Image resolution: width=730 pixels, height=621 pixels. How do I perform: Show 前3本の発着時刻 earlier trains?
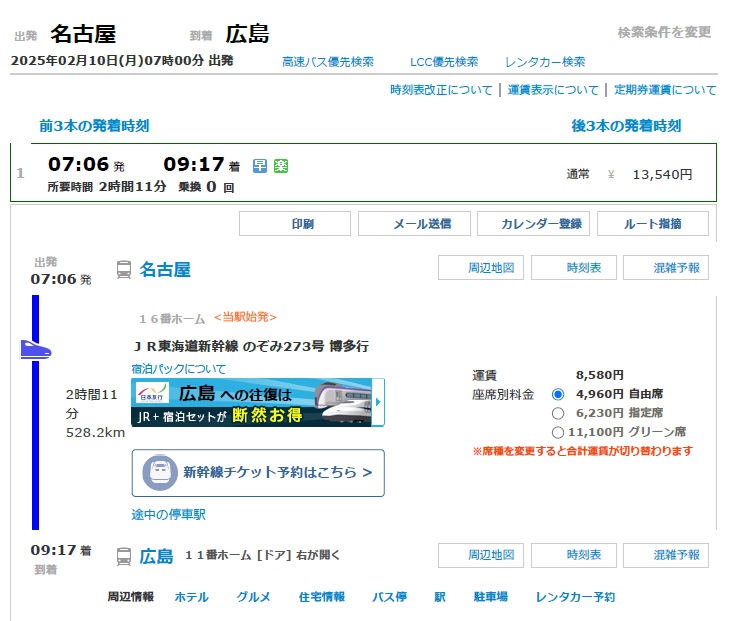coord(94,126)
